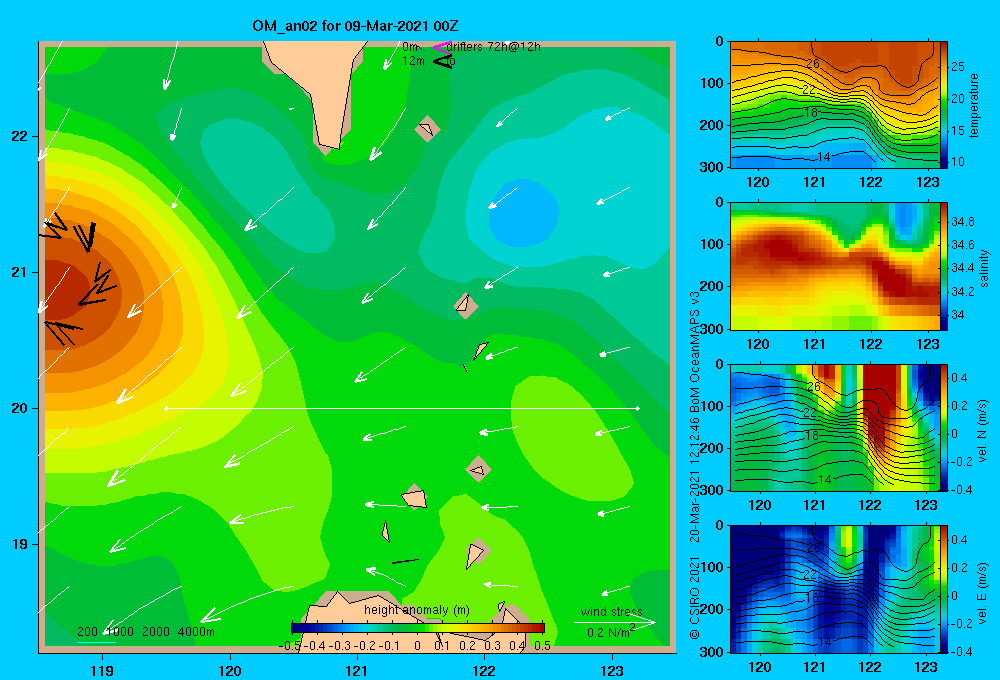Image resolution: width=1000 pixels, height=680 pixels.
Task: Click the blue low anomaly eddy center
Action: pos(524,213)
